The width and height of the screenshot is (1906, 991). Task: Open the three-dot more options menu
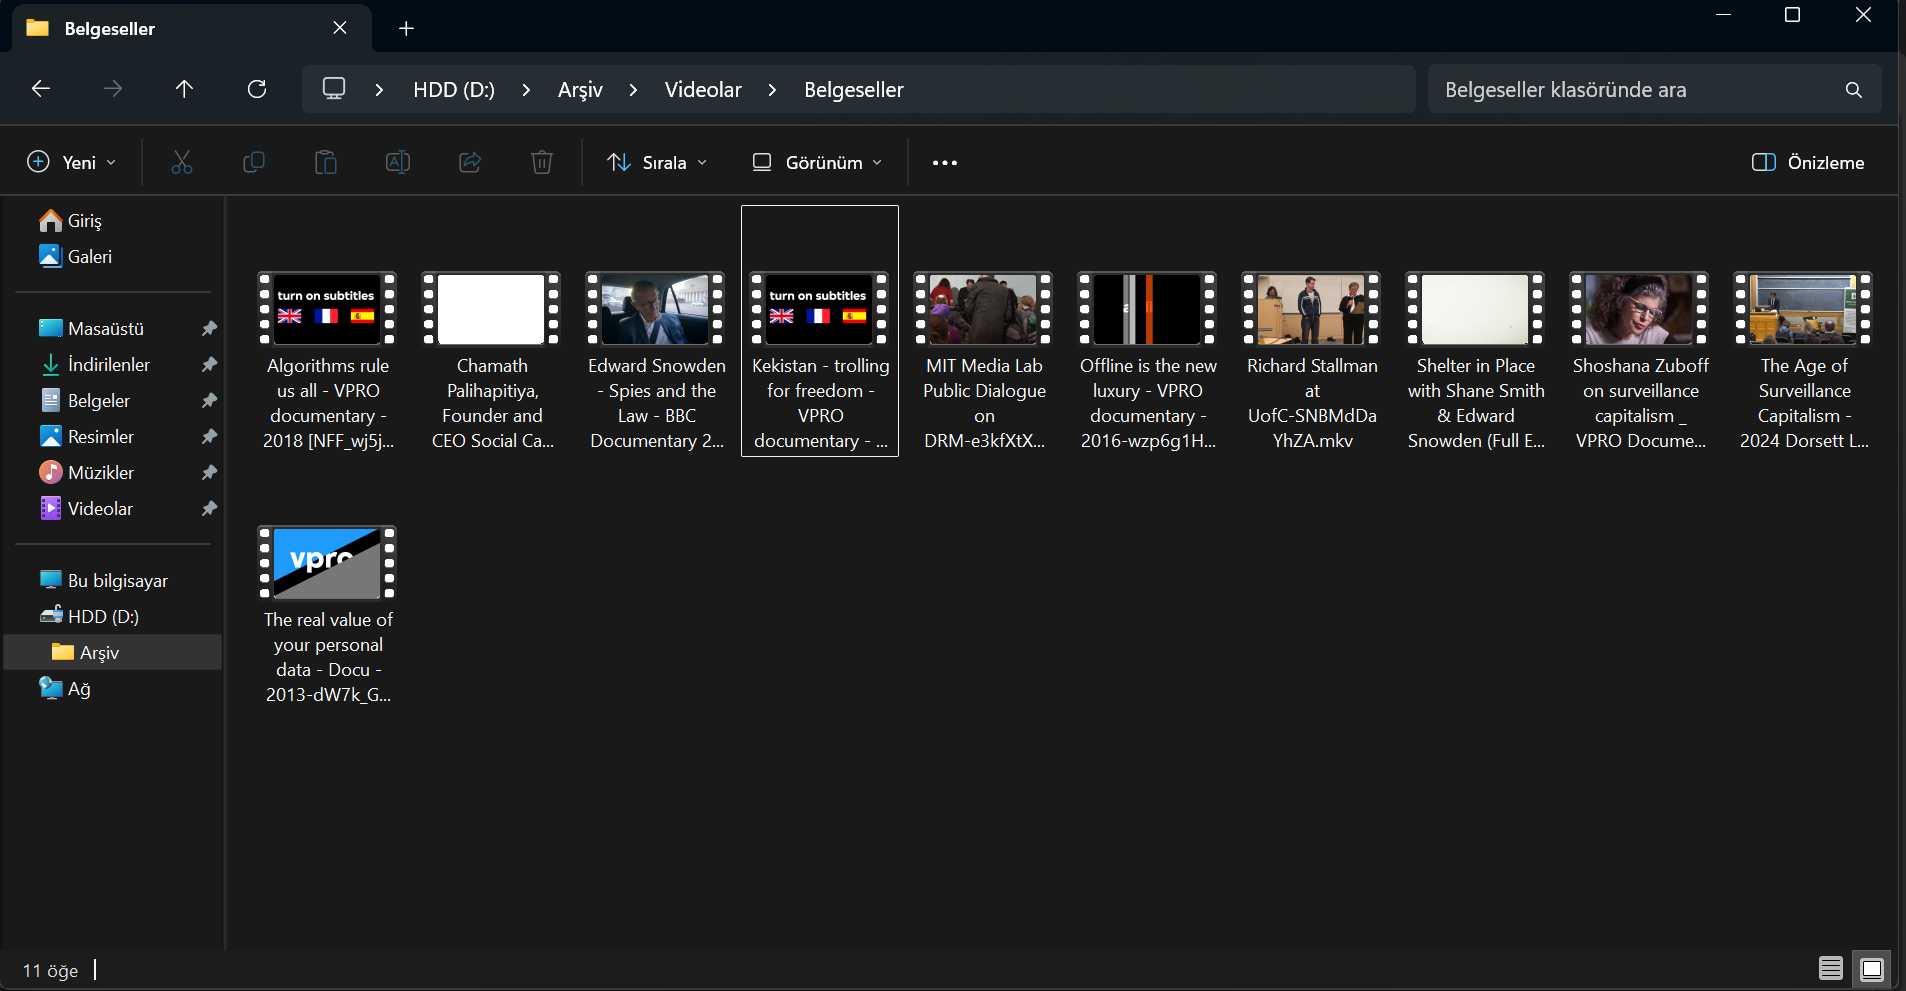(x=945, y=162)
